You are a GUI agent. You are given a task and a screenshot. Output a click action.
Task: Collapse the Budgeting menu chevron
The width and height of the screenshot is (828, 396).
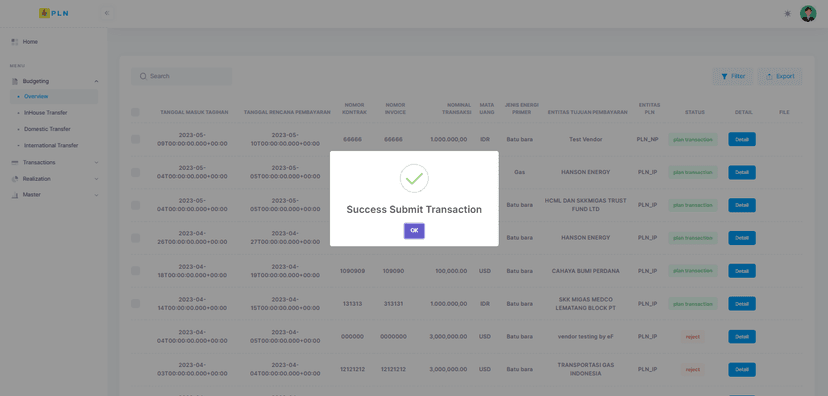coord(96,81)
